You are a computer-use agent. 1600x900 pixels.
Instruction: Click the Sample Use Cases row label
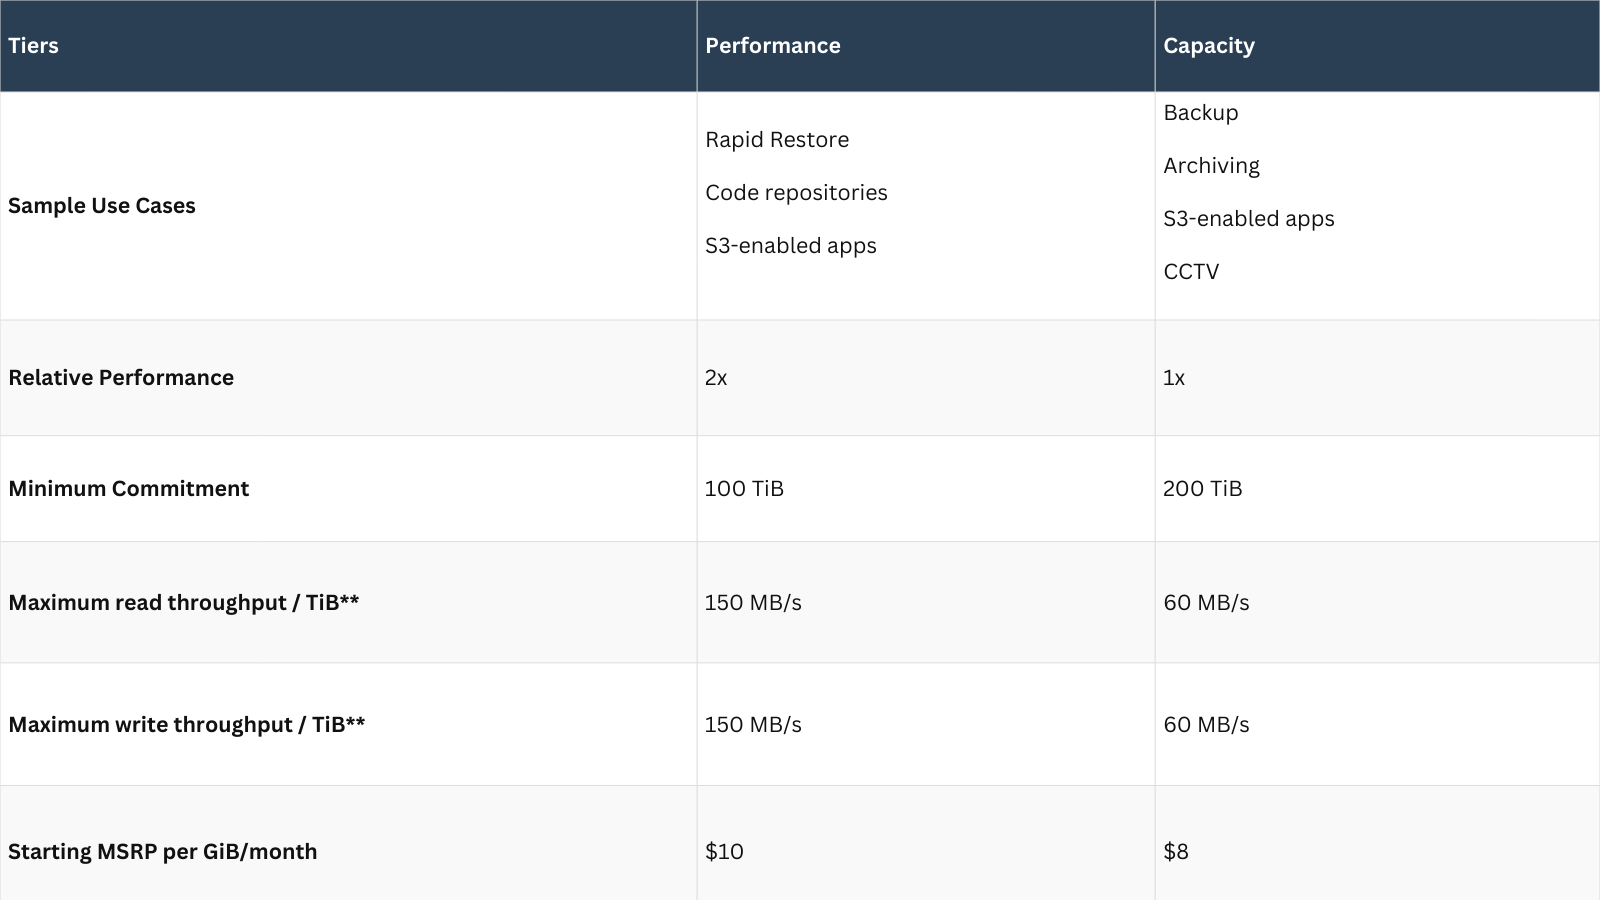pos(102,206)
